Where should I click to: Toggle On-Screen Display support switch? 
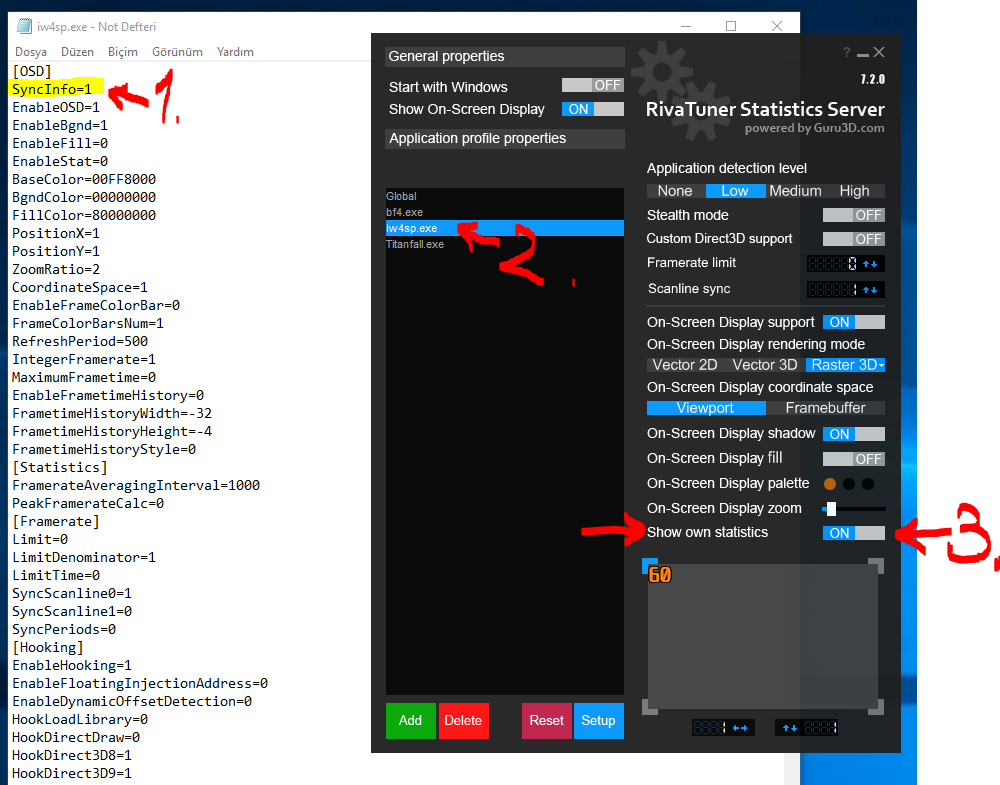point(853,322)
